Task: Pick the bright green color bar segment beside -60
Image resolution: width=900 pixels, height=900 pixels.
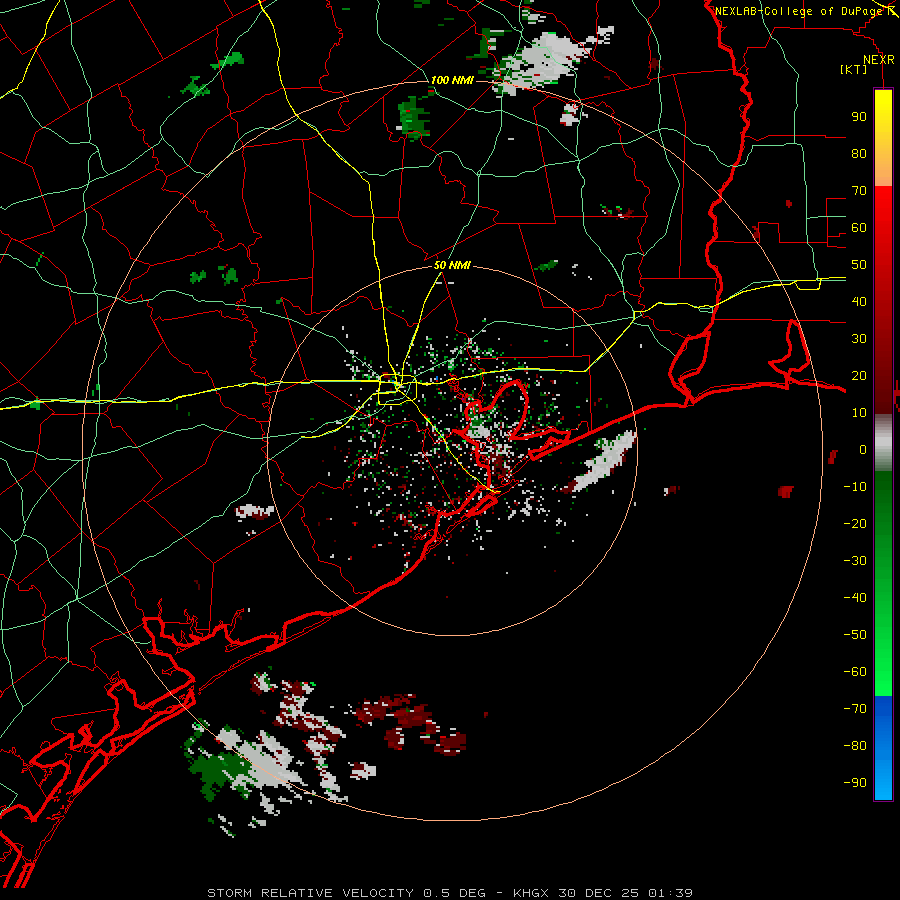Action: pos(883,672)
